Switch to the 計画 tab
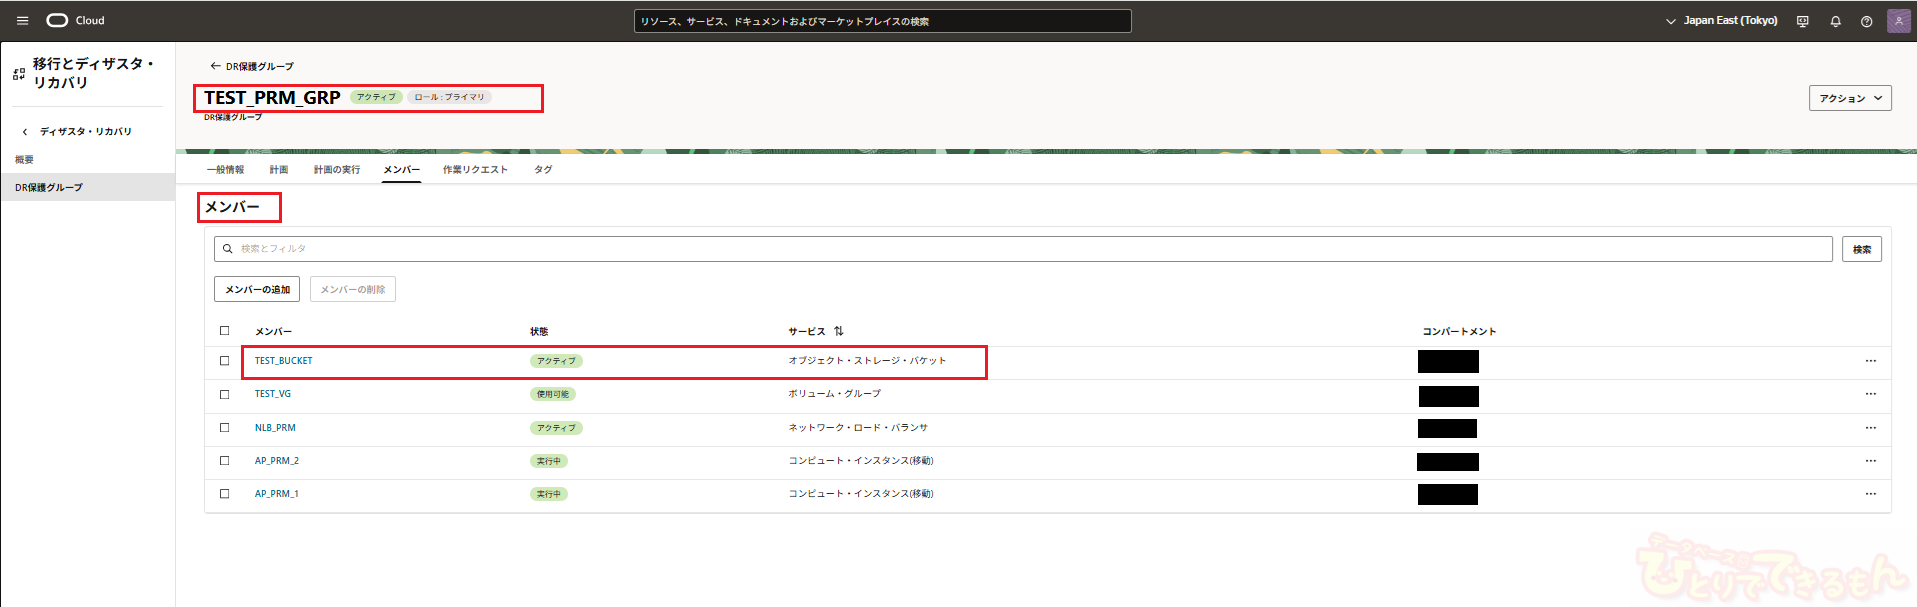 point(279,170)
